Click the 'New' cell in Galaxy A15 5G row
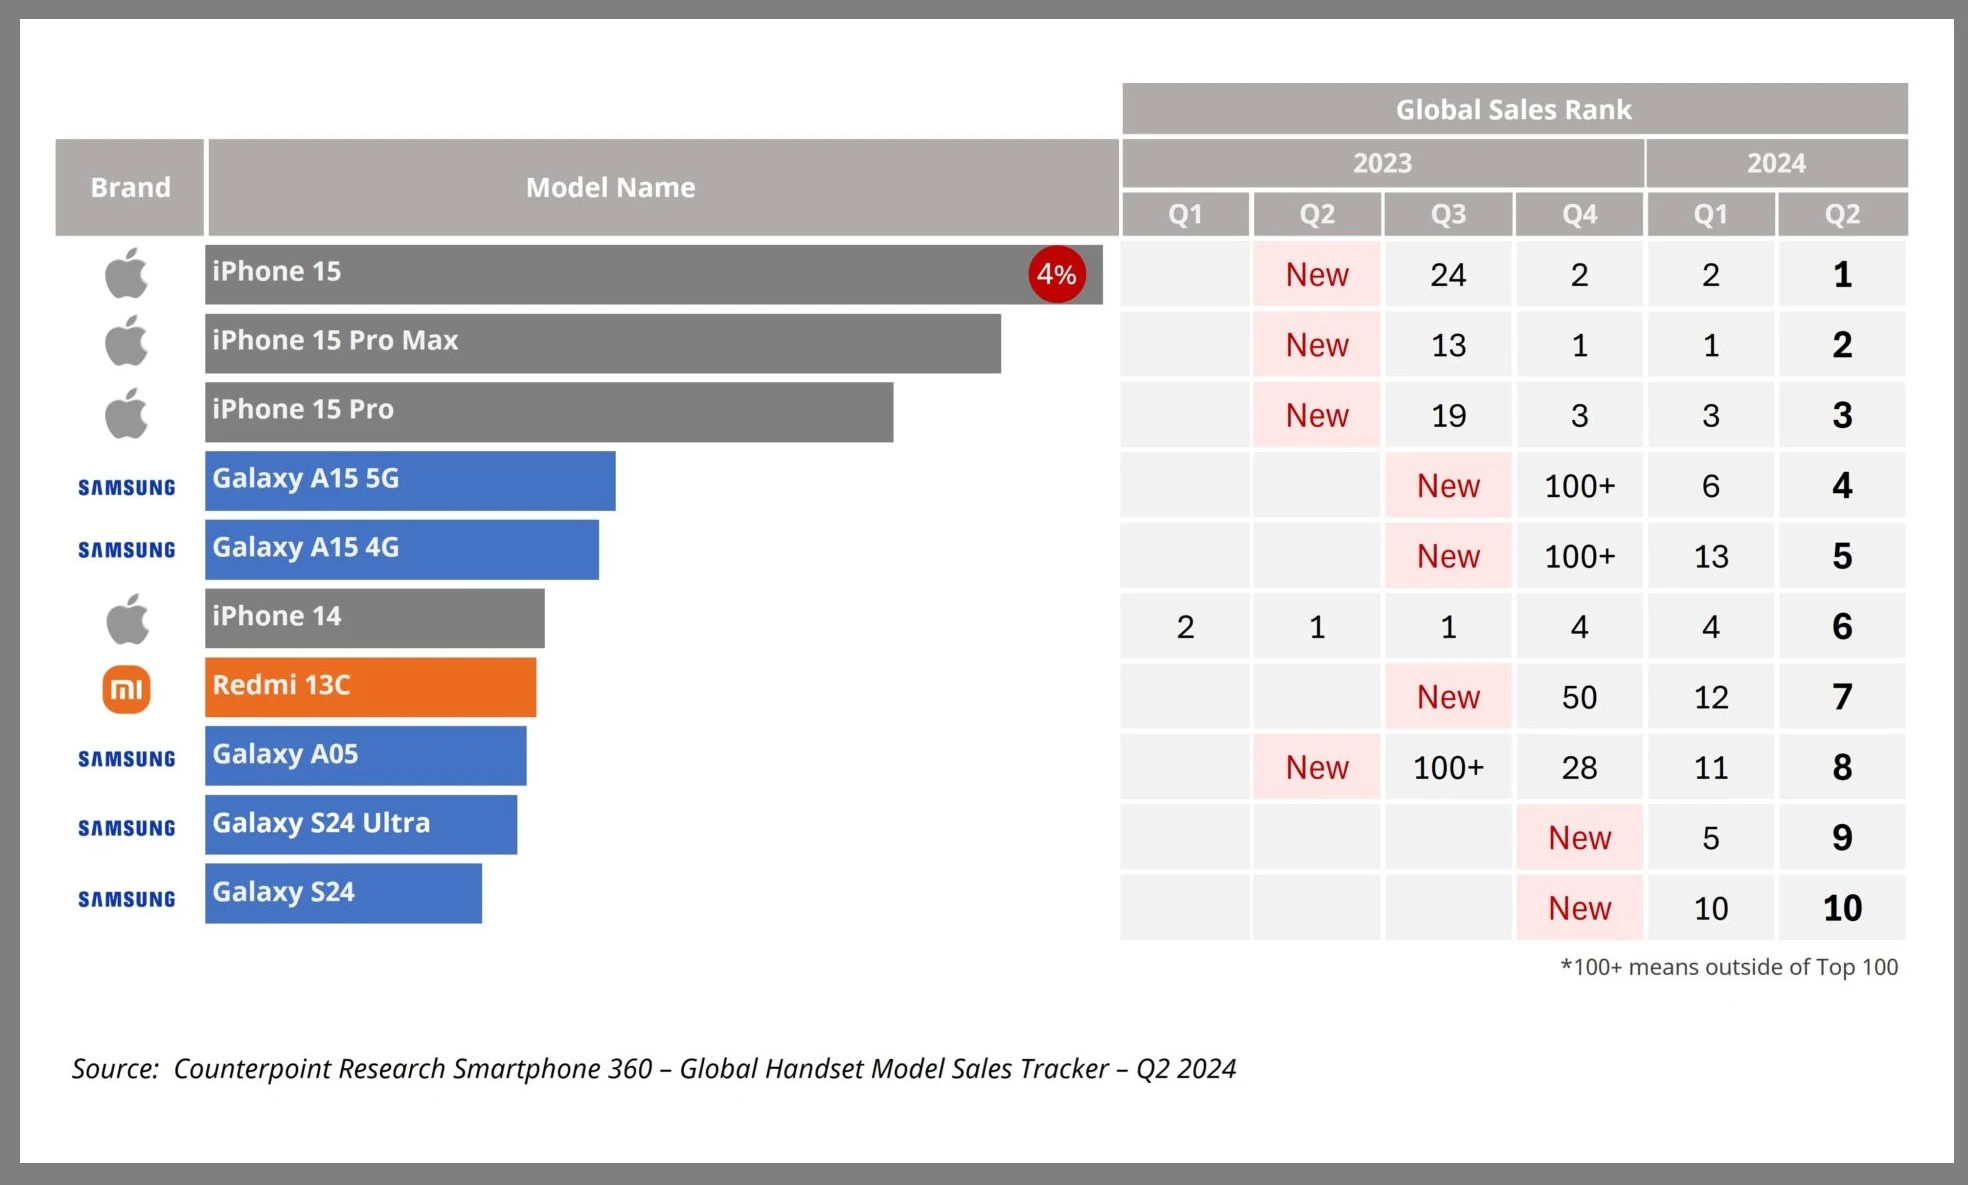This screenshot has height=1185, width=1968. [x=1448, y=485]
